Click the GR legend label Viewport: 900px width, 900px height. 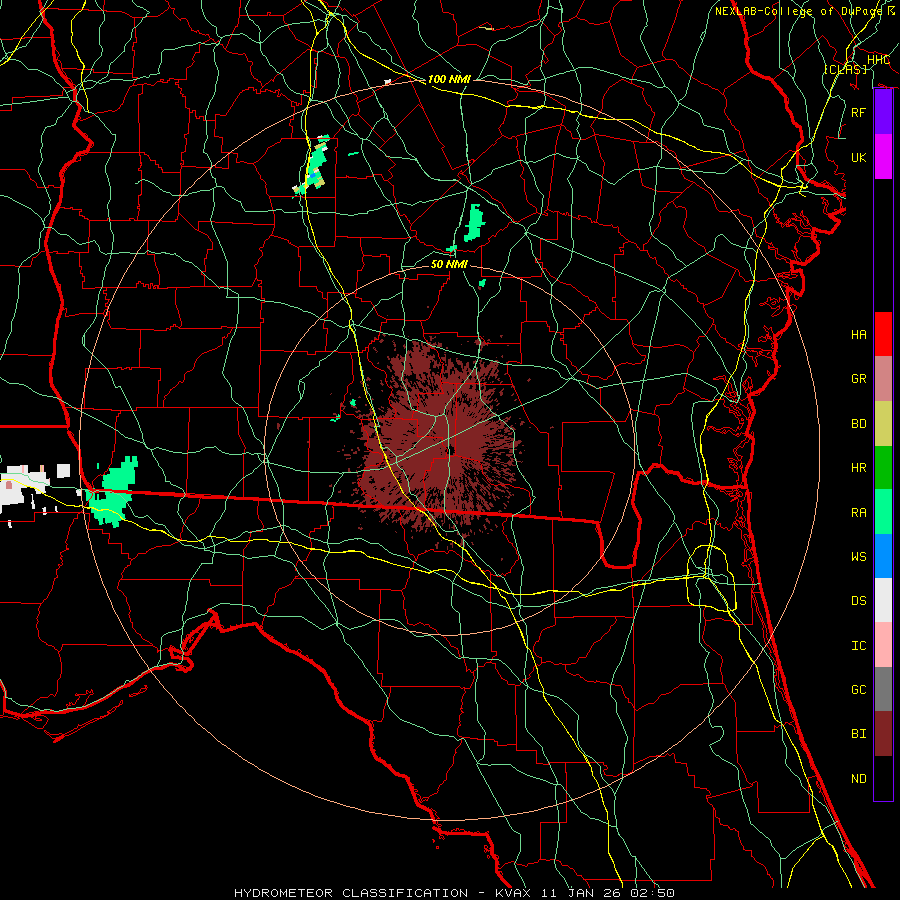click(859, 379)
